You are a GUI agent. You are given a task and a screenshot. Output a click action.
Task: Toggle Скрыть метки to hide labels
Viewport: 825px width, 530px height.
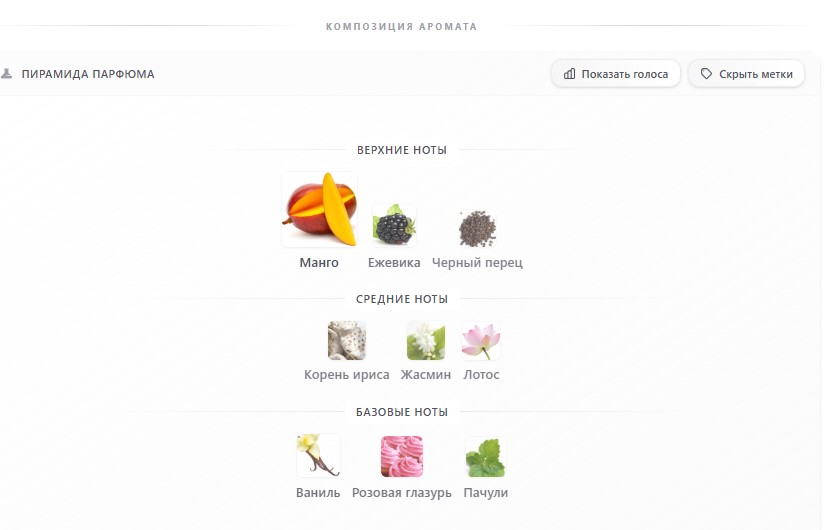click(746, 74)
